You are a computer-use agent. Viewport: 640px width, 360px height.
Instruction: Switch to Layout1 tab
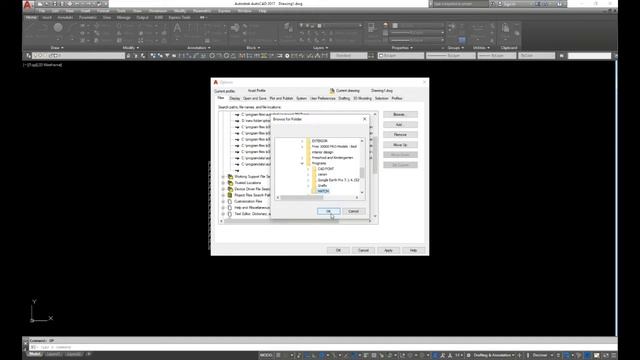[x=53, y=354]
